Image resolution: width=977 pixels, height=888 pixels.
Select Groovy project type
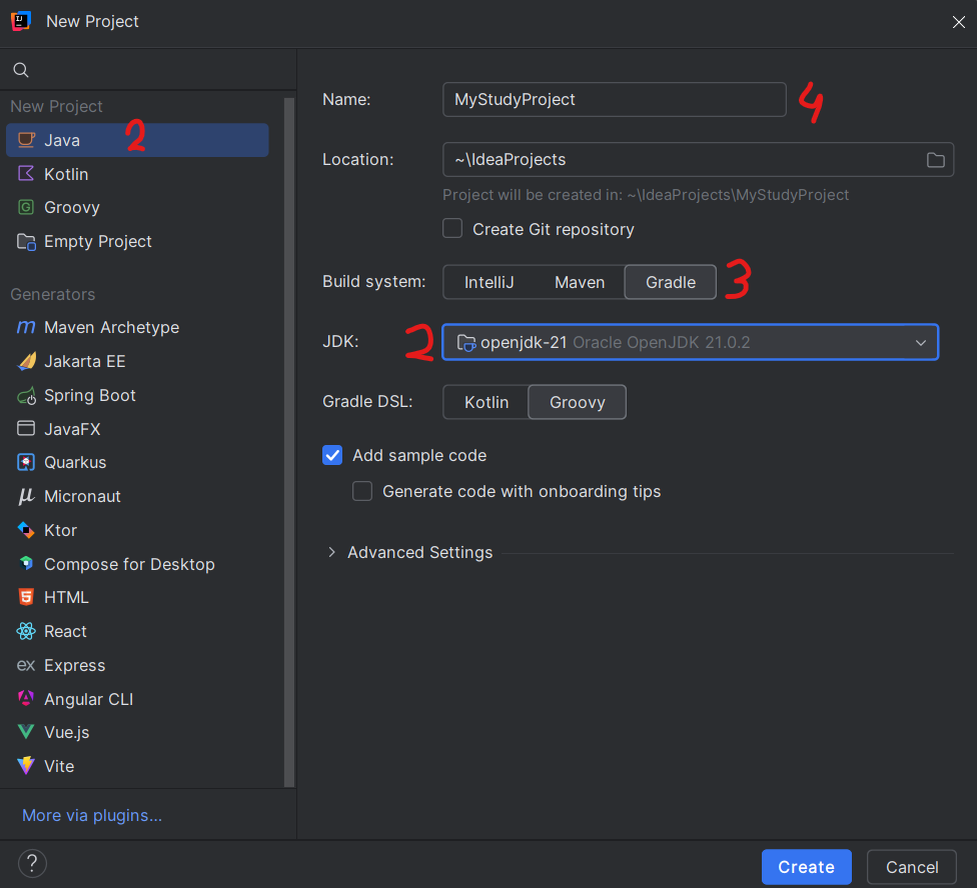pyautogui.click(x=137, y=207)
